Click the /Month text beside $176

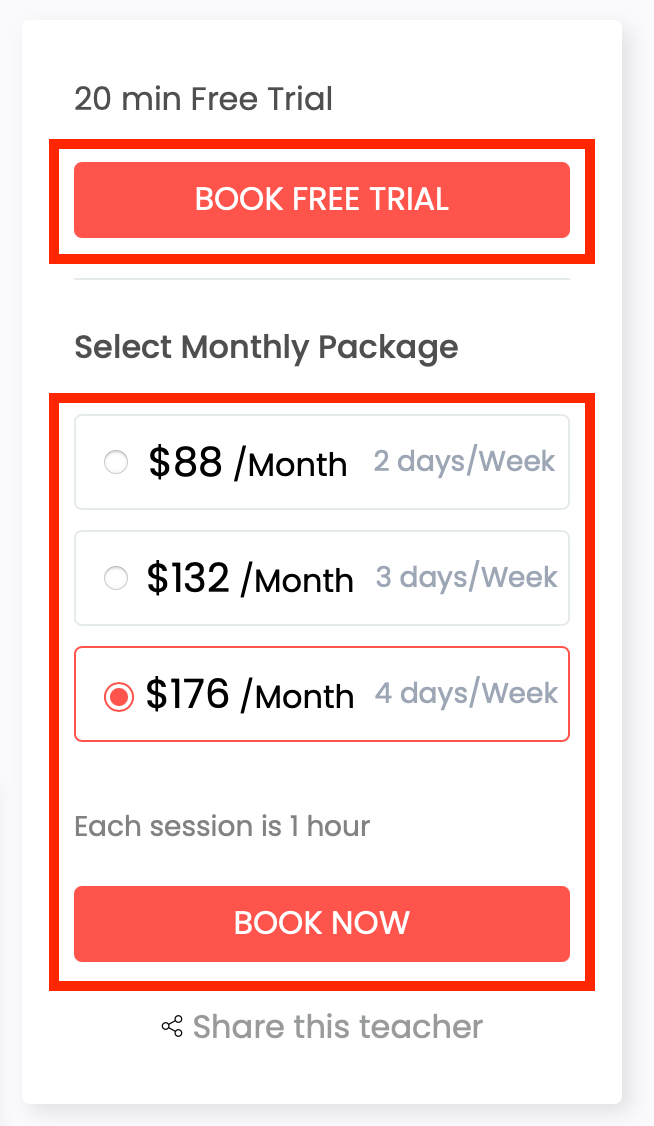[297, 696]
